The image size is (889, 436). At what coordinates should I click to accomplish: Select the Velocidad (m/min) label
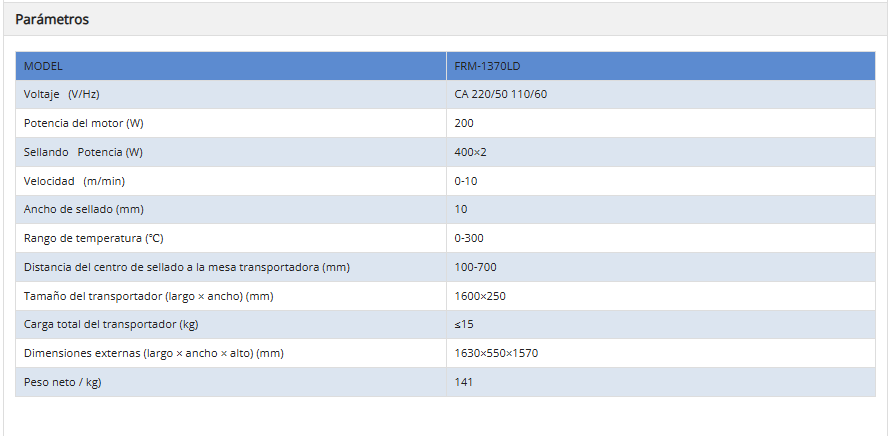tap(74, 181)
